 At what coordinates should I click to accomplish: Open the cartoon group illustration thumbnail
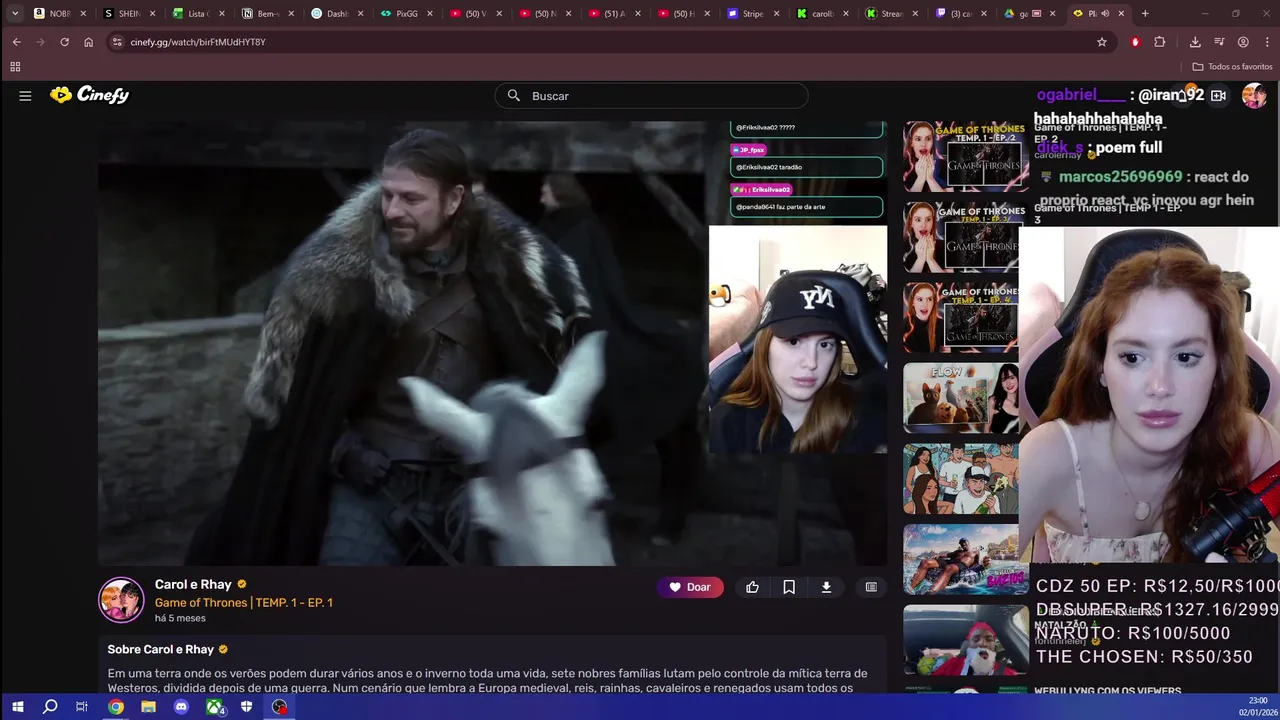pyautogui.click(x=961, y=479)
